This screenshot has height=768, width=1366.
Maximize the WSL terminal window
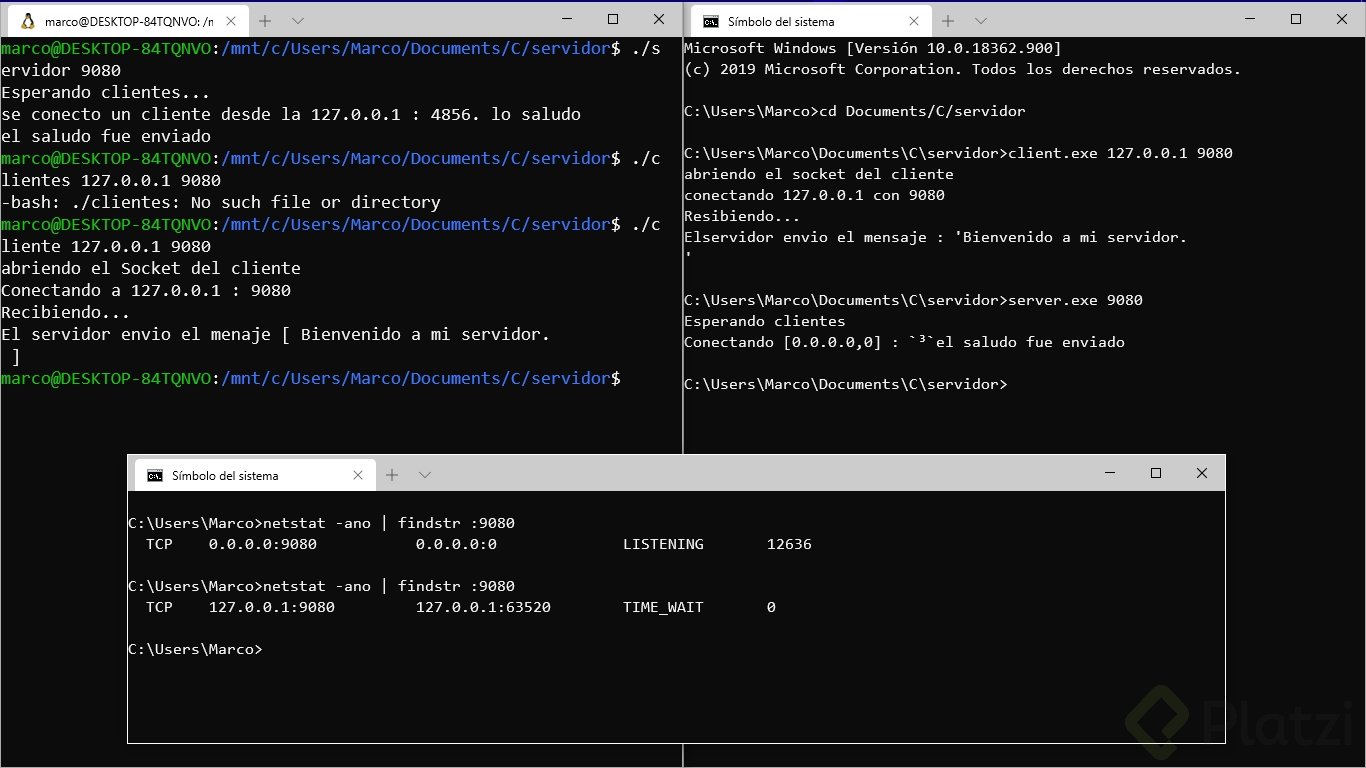[x=613, y=19]
